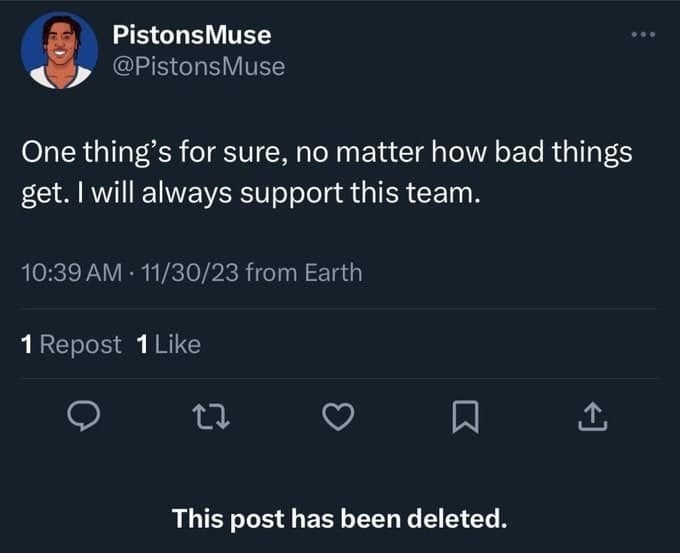Open the PistonsMuse profile avatar
This screenshot has height=553, width=680.
coord(57,49)
